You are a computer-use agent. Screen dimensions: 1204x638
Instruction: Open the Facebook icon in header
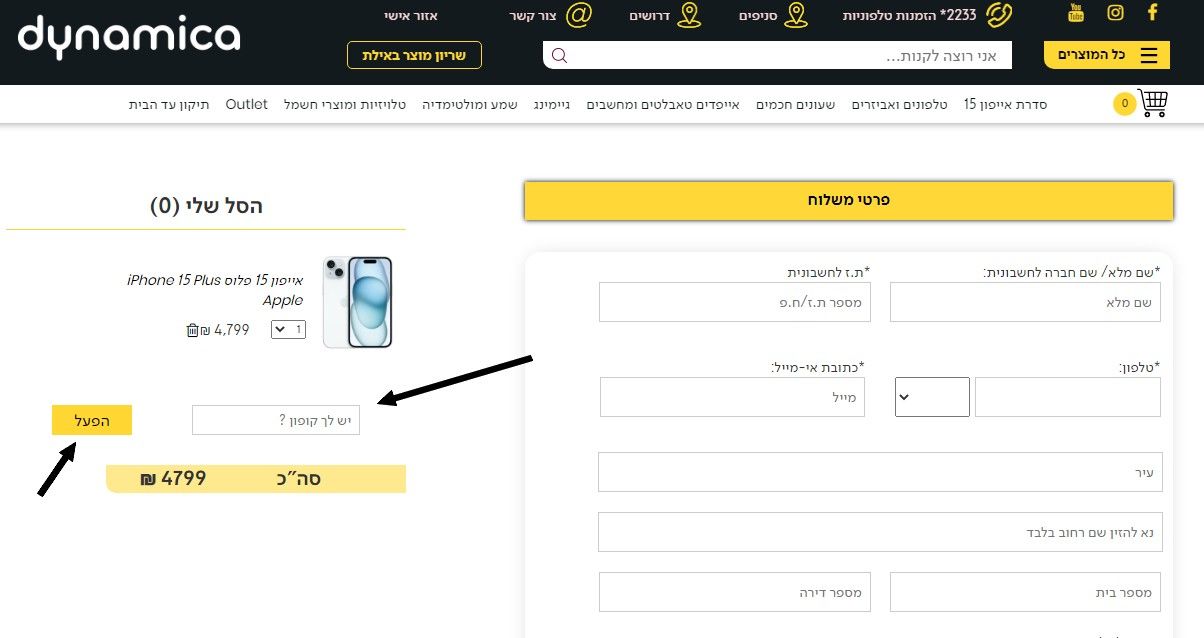pos(1152,13)
